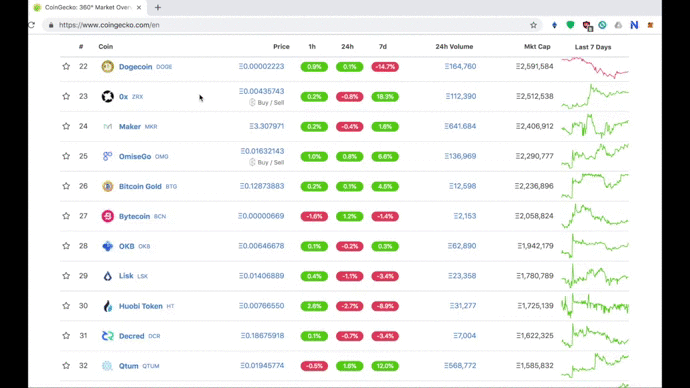Star 0x ZRX as a favorite
Image resolution: width=690 pixels, height=388 pixels.
click(66, 96)
